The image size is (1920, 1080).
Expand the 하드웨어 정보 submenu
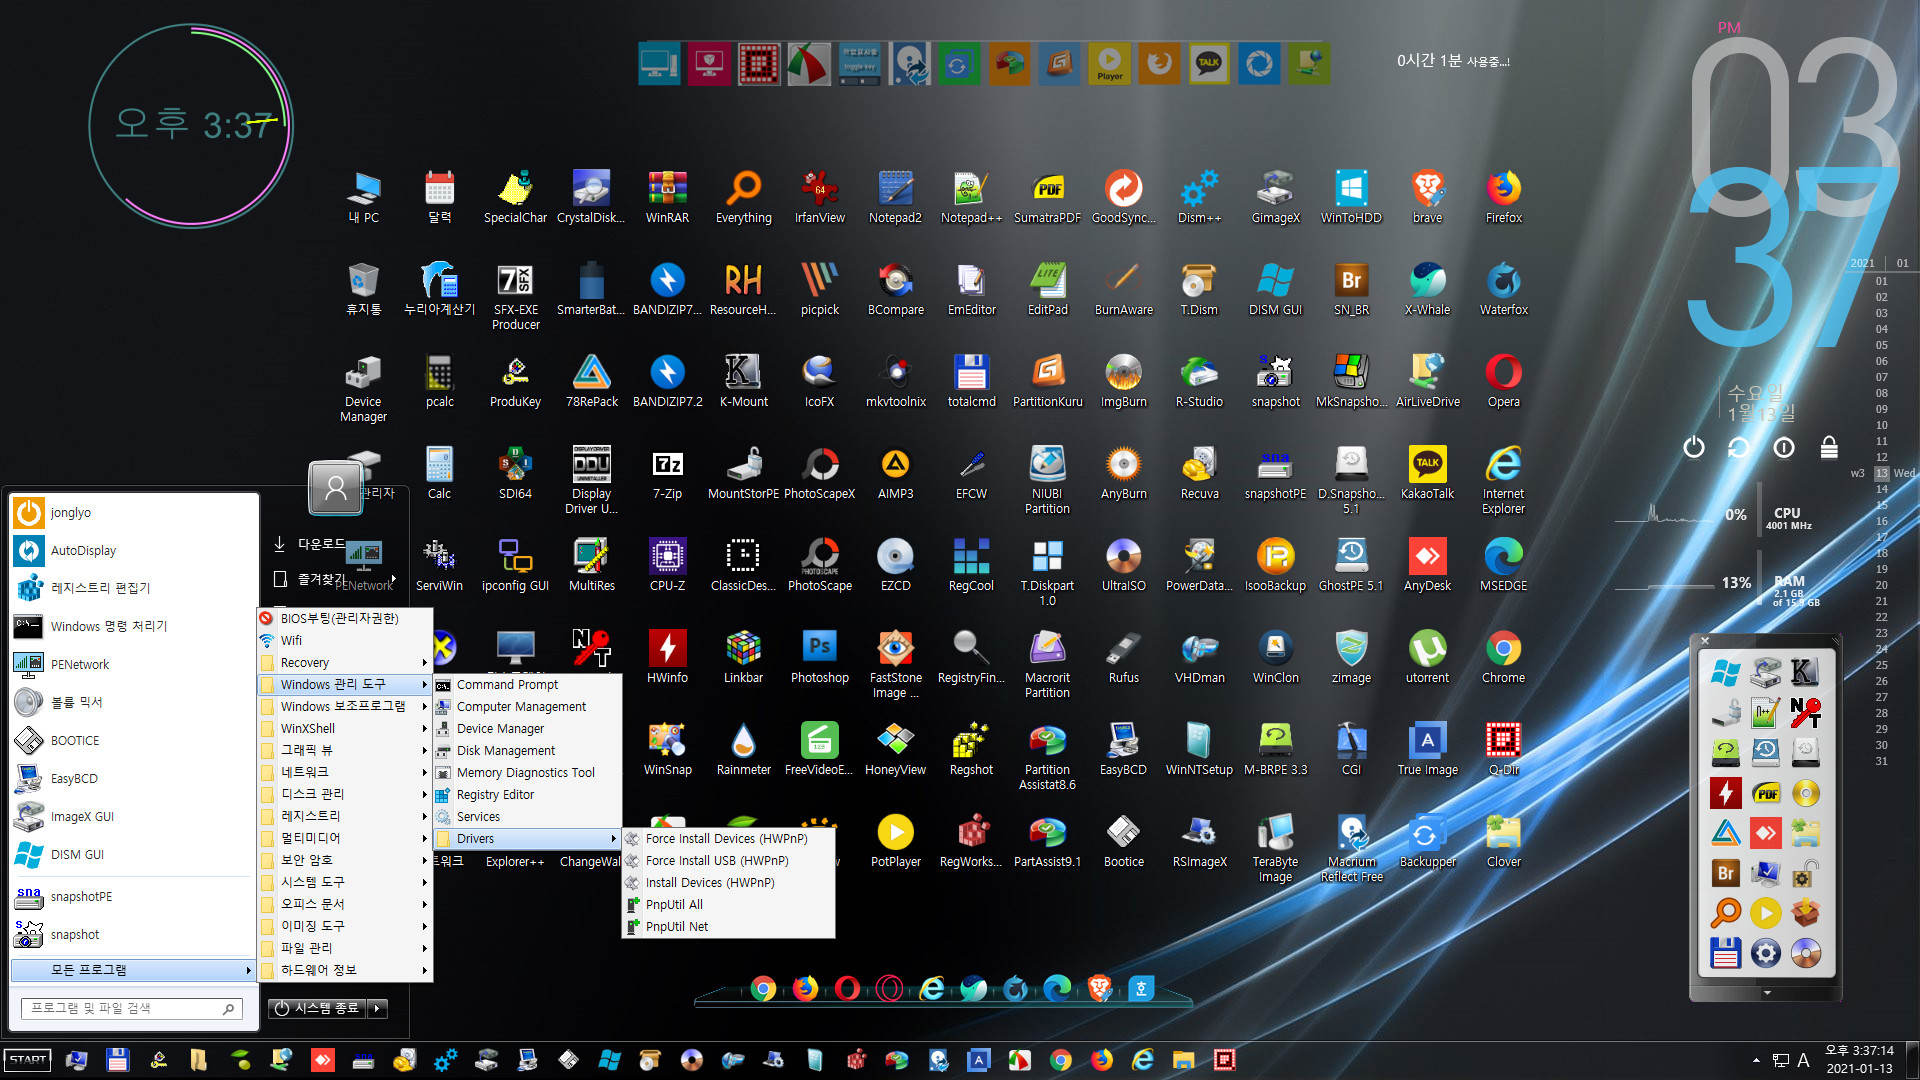pos(345,970)
